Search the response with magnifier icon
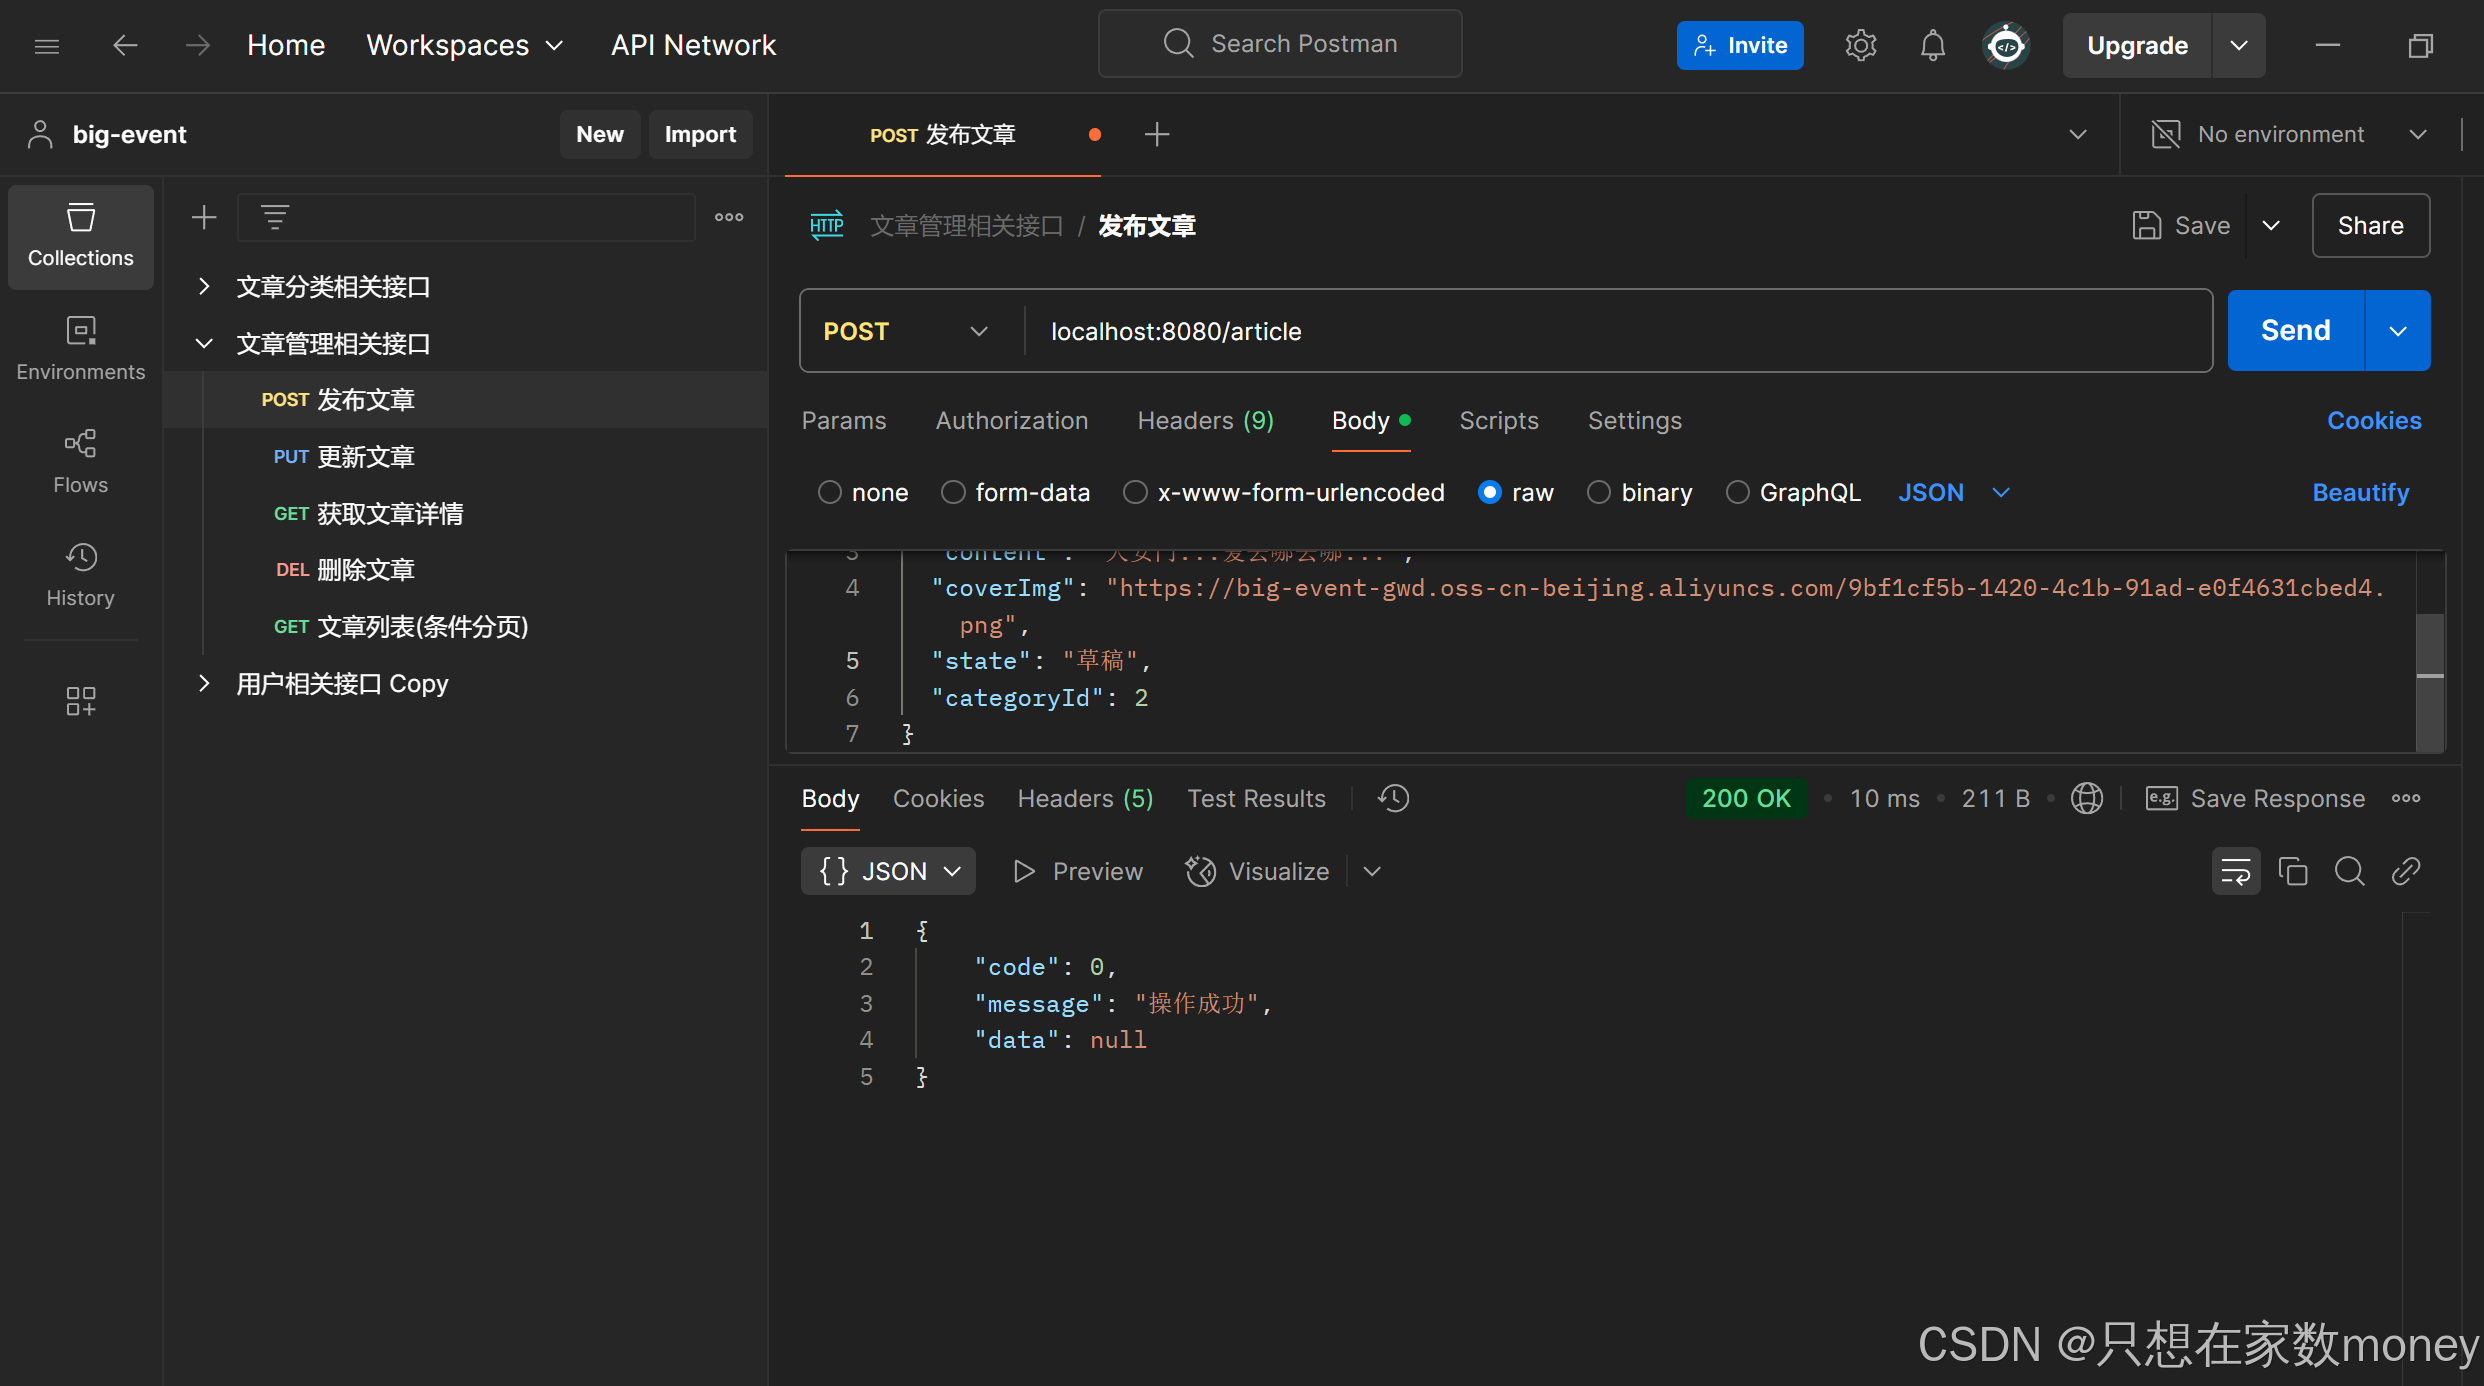 (2349, 871)
